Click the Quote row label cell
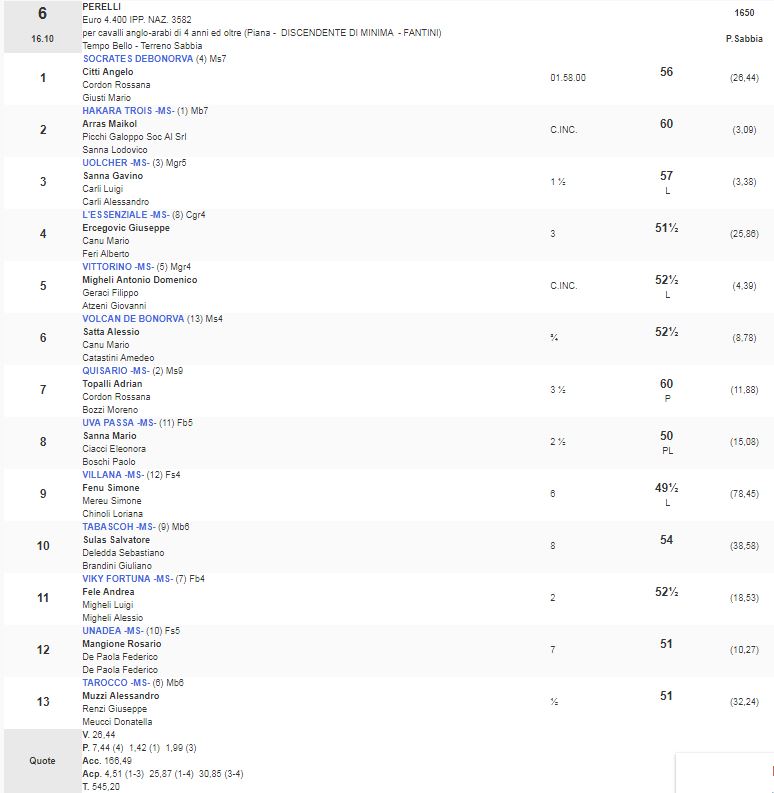The image size is (774, 793). point(42,761)
